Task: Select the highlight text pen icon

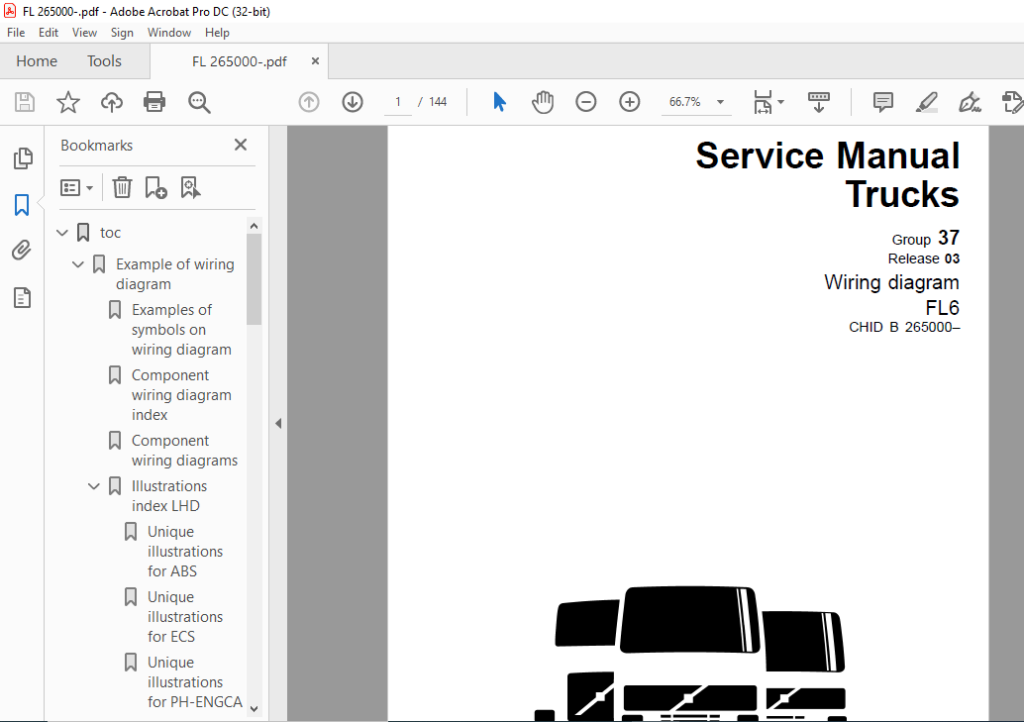Action: [927, 102]
